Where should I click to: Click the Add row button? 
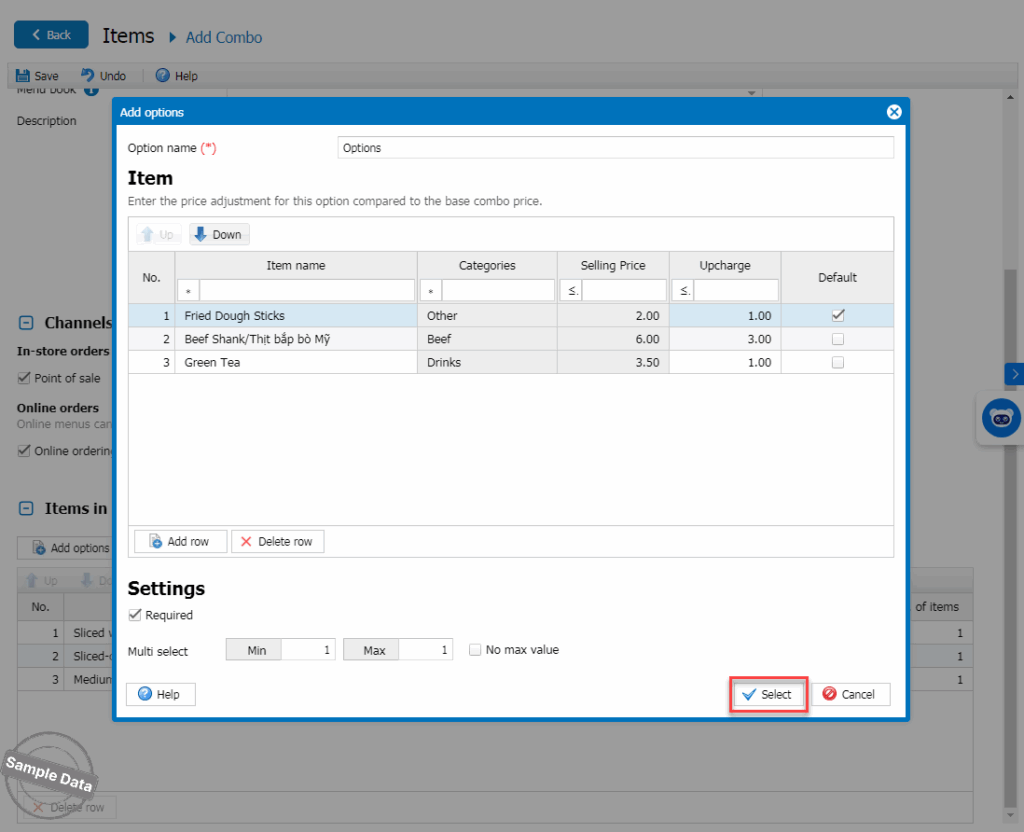180,541
